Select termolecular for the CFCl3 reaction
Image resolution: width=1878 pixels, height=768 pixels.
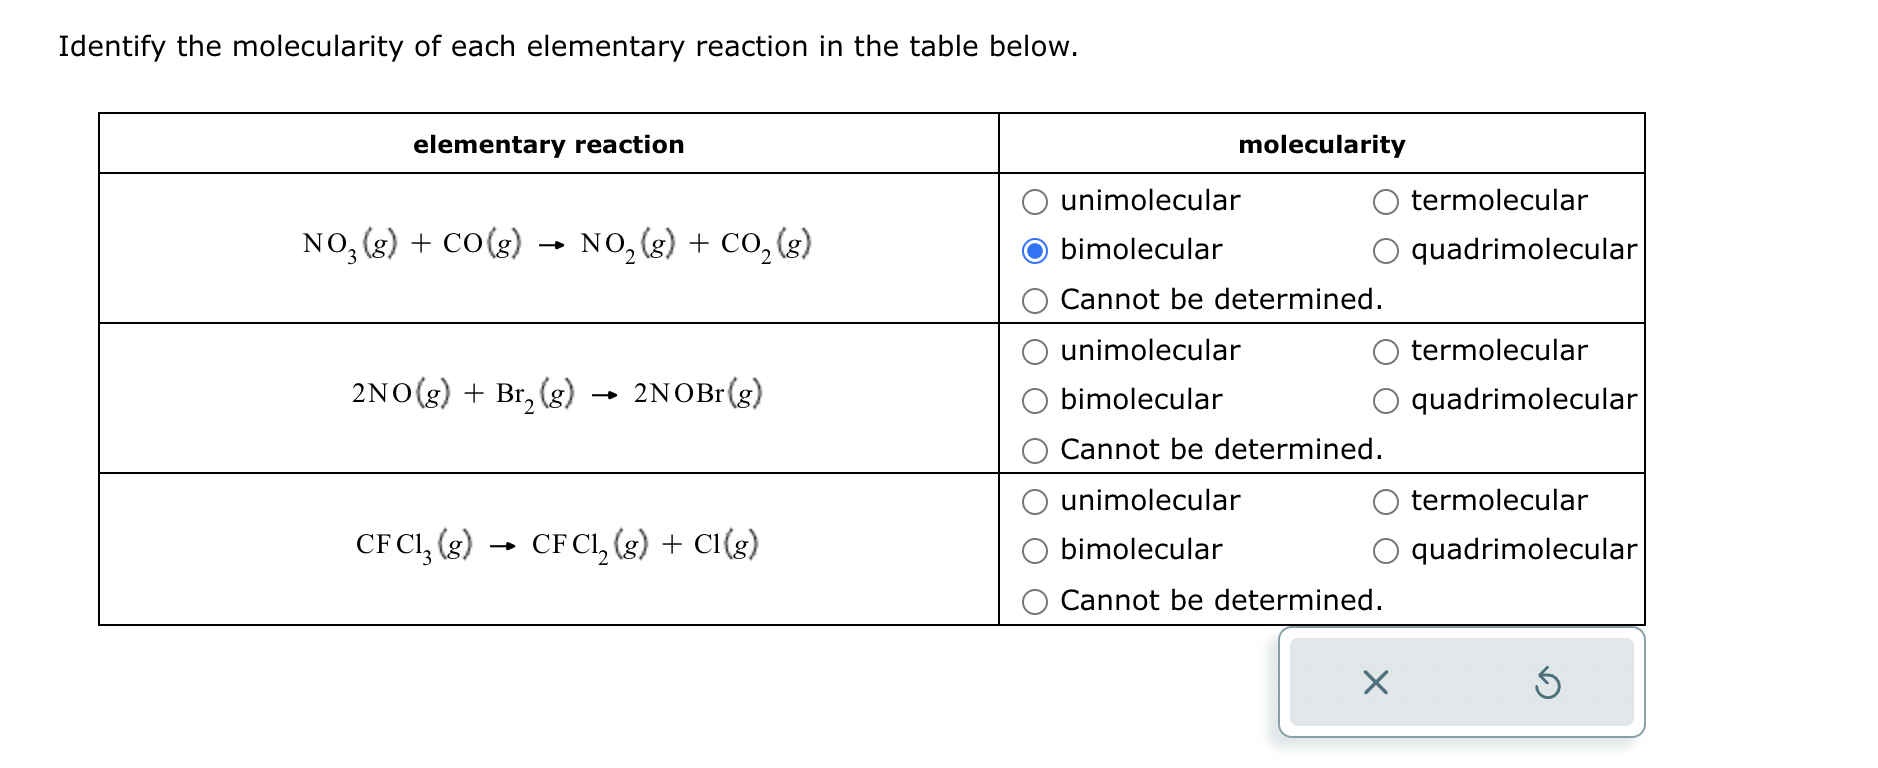(x=1386, y=501)
